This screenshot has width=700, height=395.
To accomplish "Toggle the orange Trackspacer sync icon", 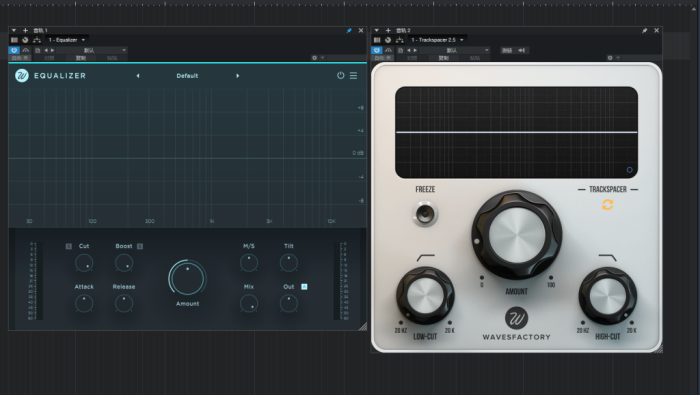I will coord(608,205).
